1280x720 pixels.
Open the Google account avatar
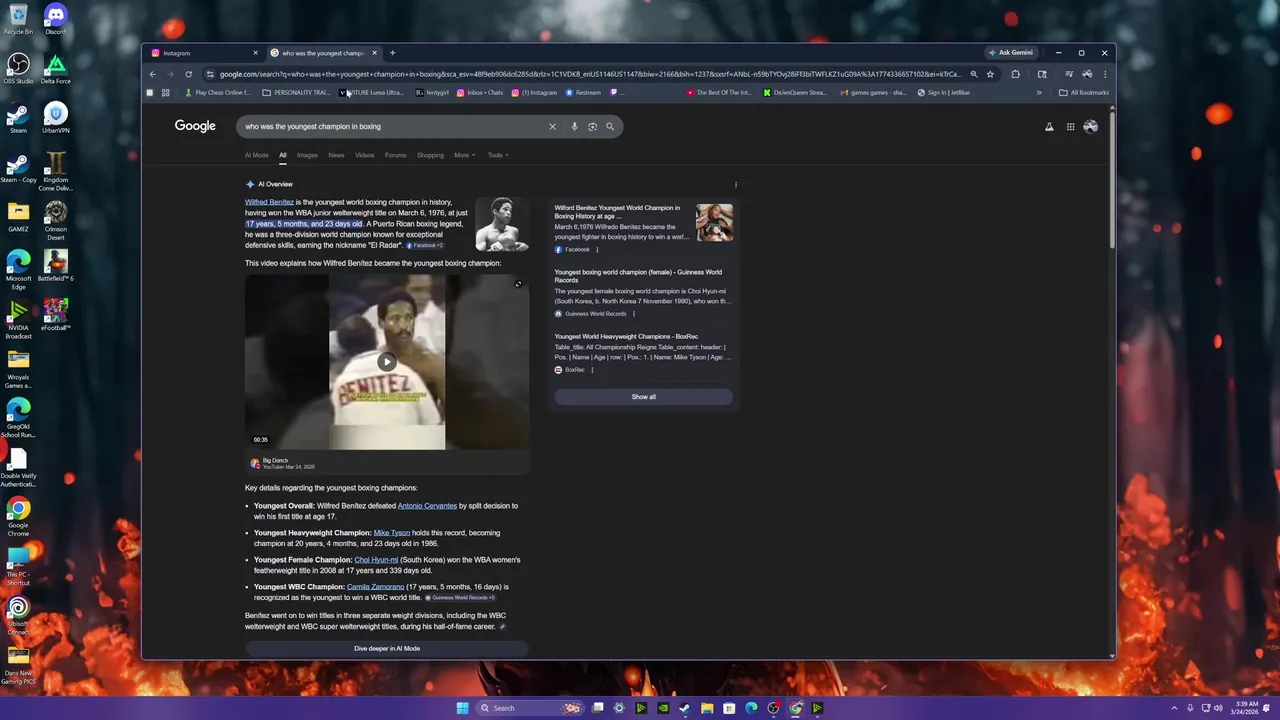coord(1090,126)
